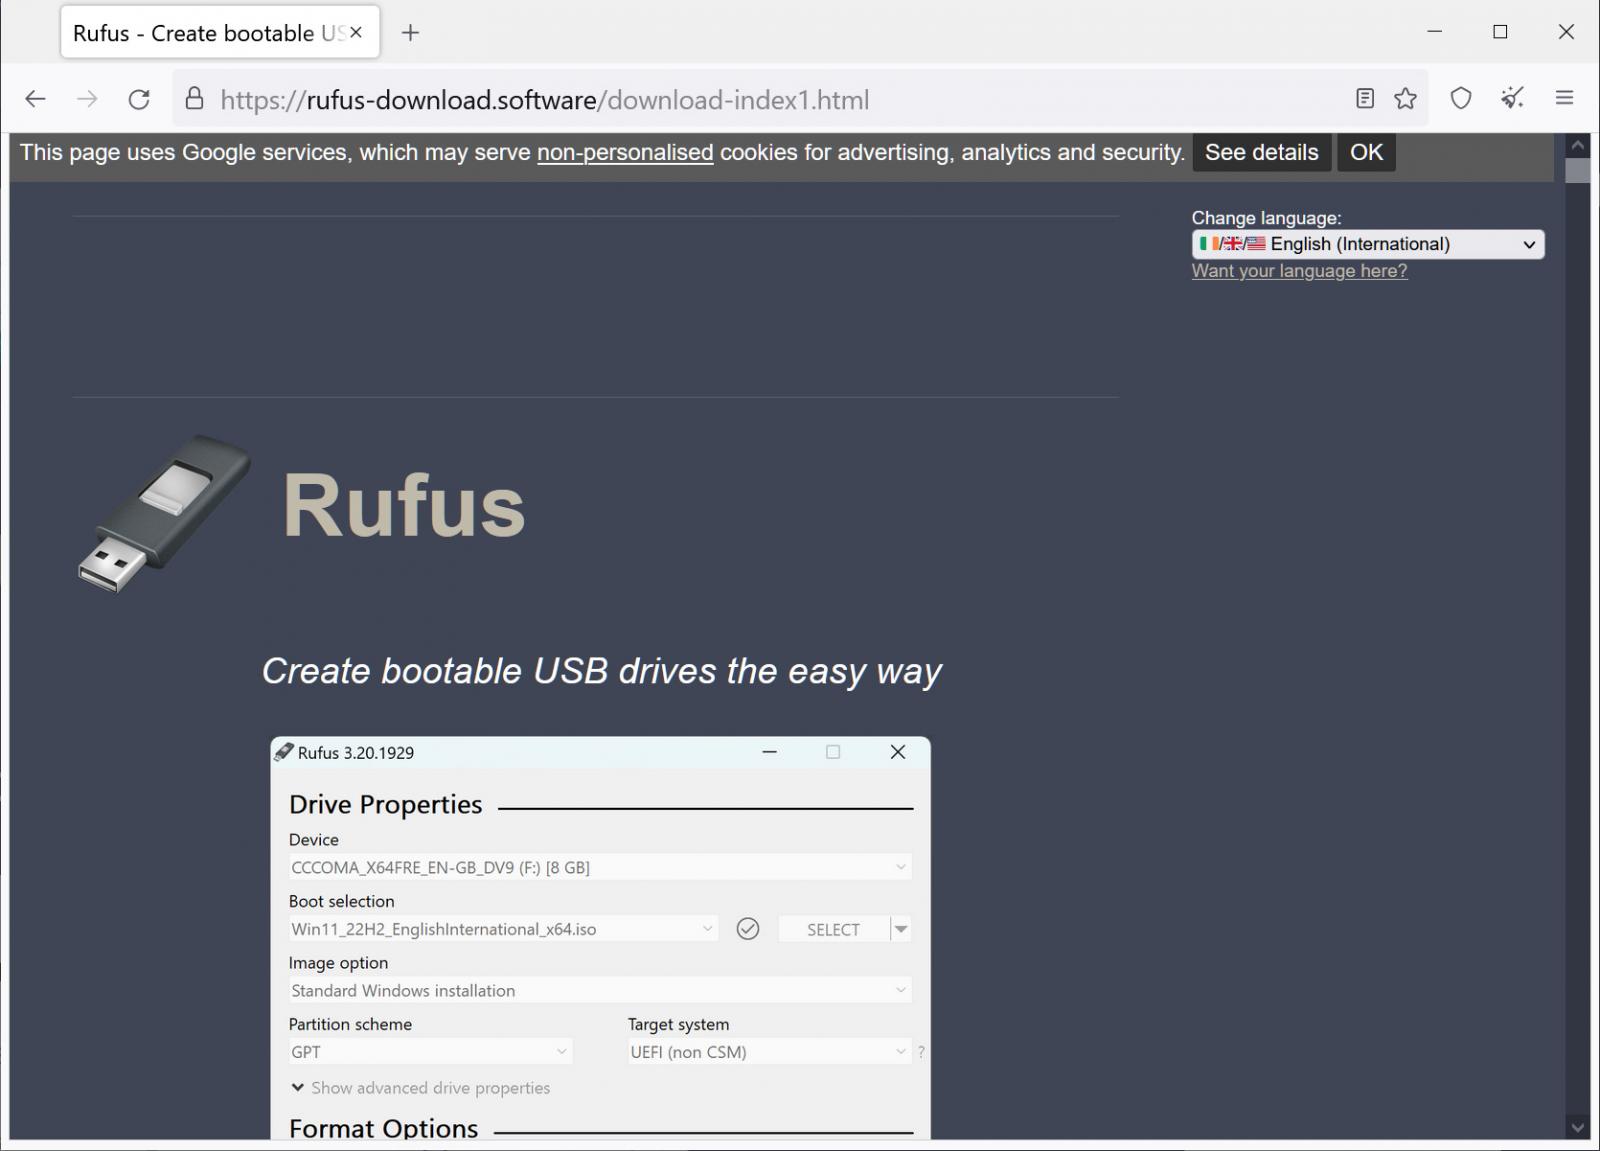Dismiss cookie banner with OK
The image size is (1600, 1151).
(x=1366, y=152)
